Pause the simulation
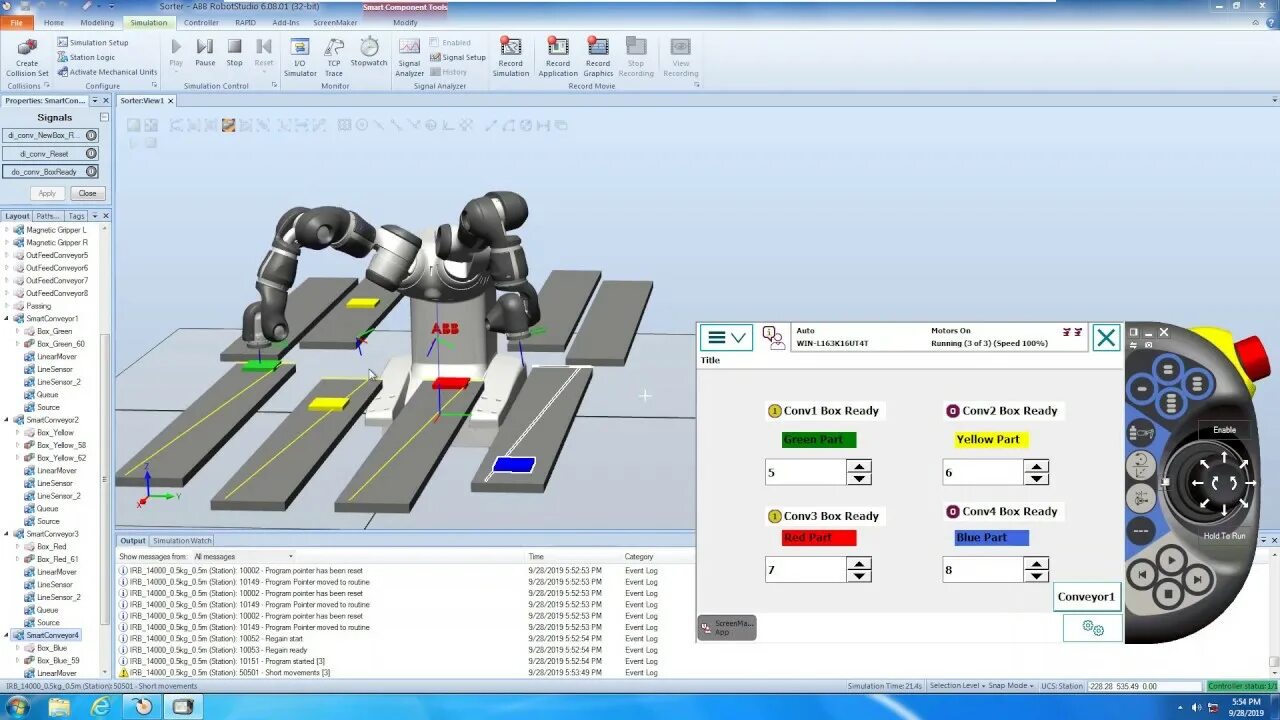 [205, 53]
